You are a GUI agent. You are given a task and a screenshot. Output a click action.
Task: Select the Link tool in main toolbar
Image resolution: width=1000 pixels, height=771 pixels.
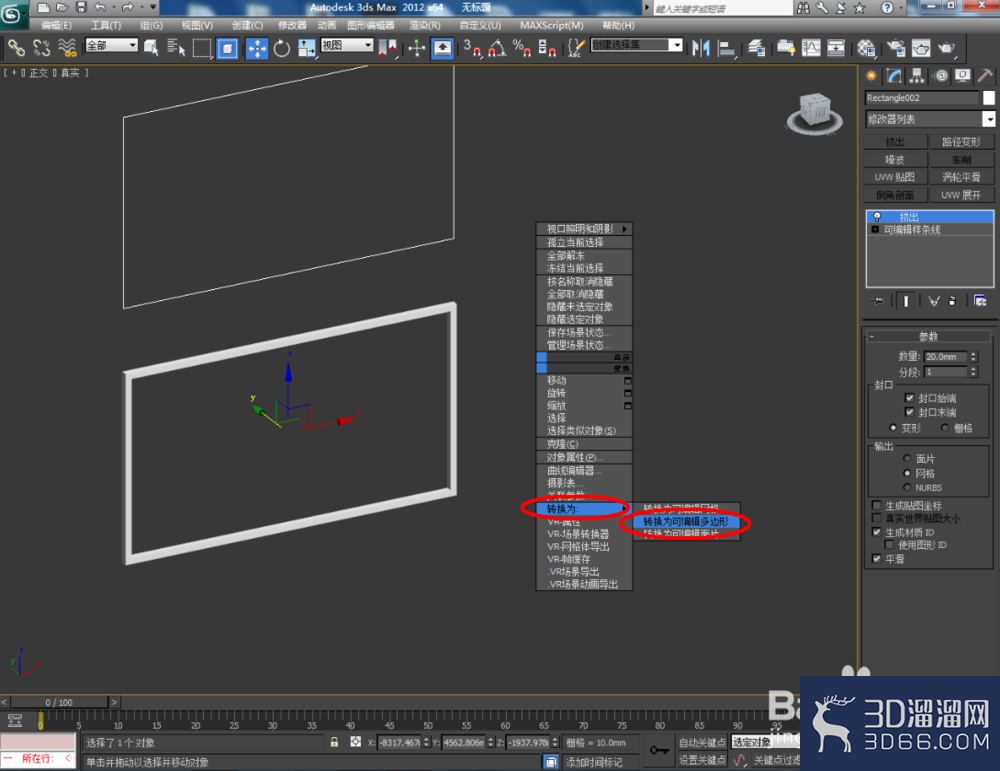click(x=16, y=48)
